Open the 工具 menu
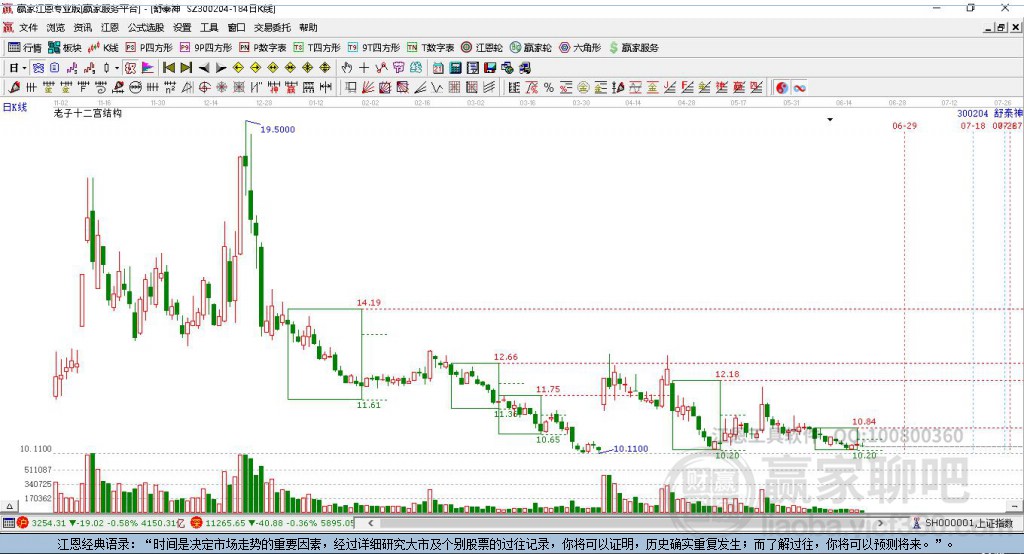 click(209, 27)
